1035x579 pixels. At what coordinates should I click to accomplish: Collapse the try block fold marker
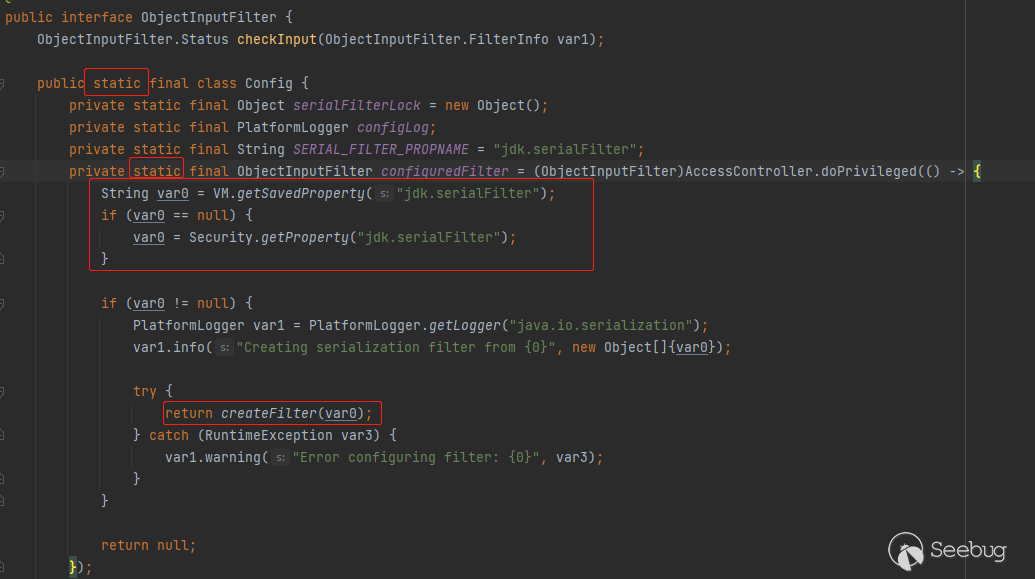click(x=2, y=392)
